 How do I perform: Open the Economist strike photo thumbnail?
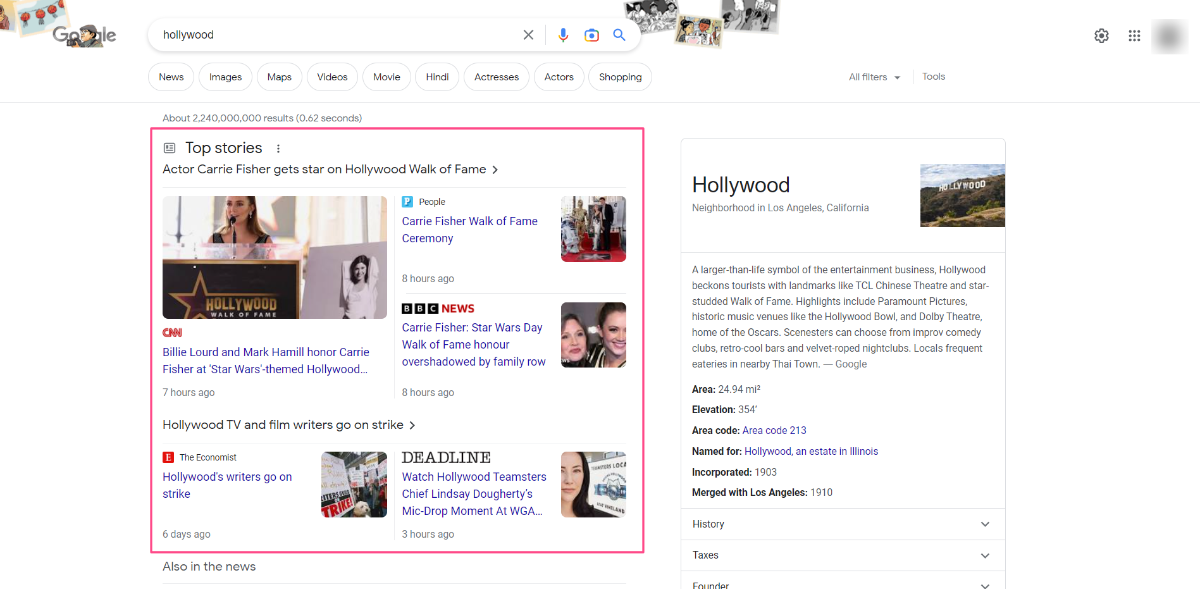pos(354,484)
